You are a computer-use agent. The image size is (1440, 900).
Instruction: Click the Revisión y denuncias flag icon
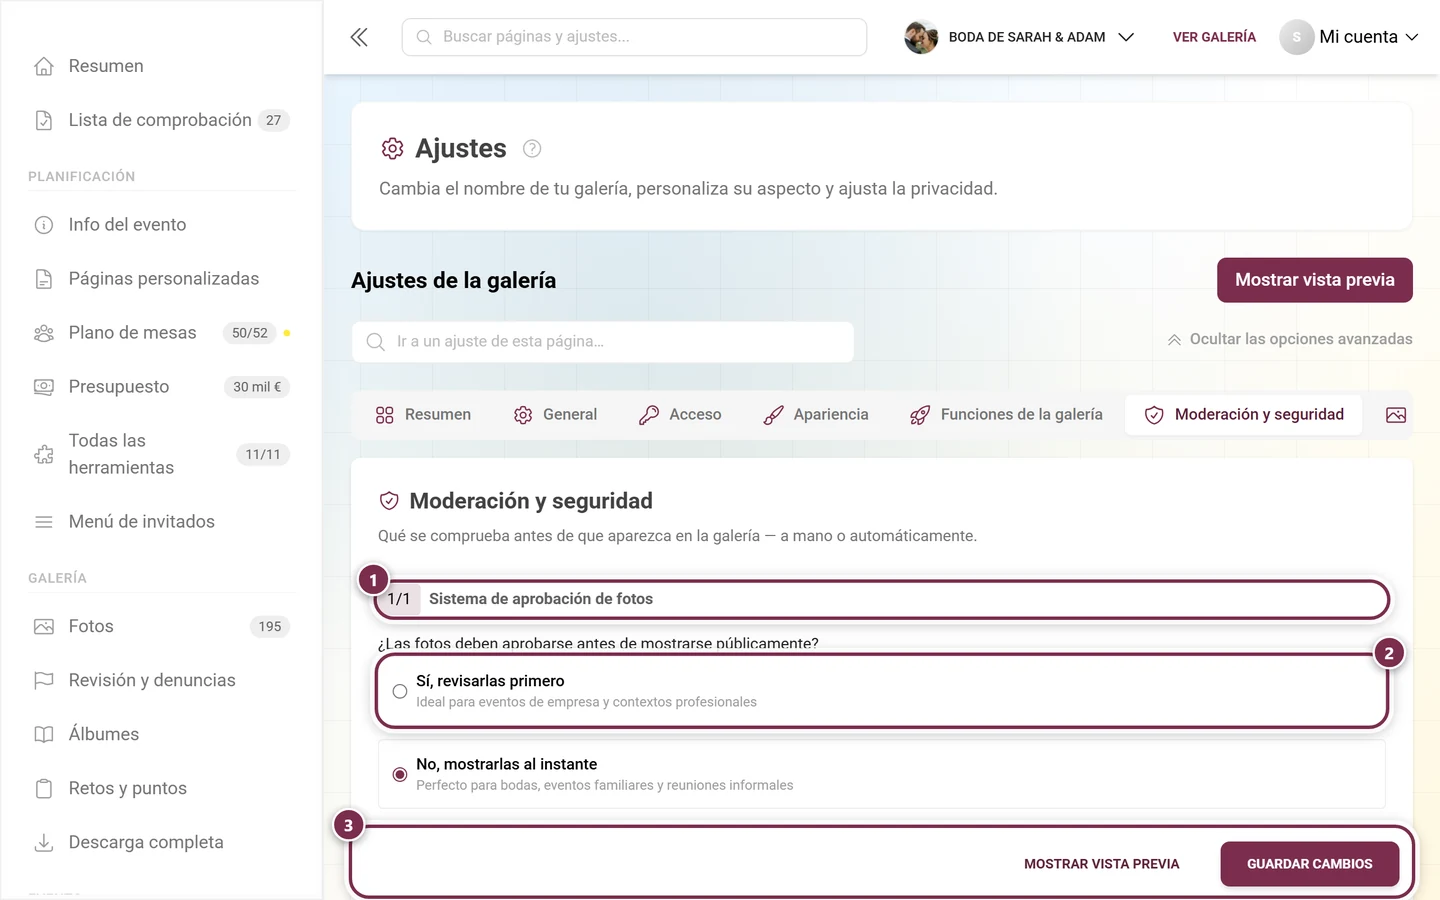(44, 680)
